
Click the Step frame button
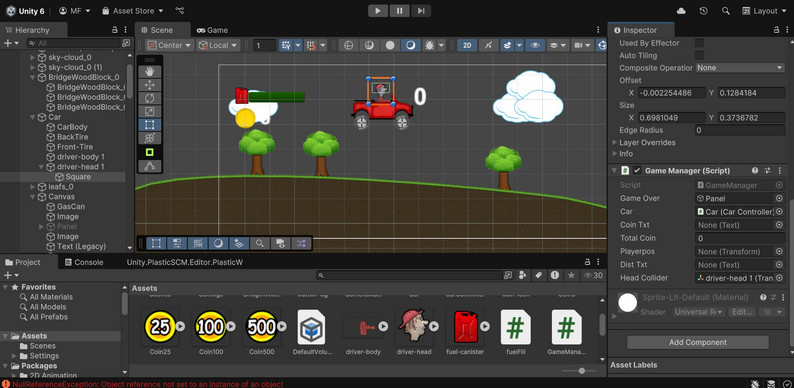(421, 11)
